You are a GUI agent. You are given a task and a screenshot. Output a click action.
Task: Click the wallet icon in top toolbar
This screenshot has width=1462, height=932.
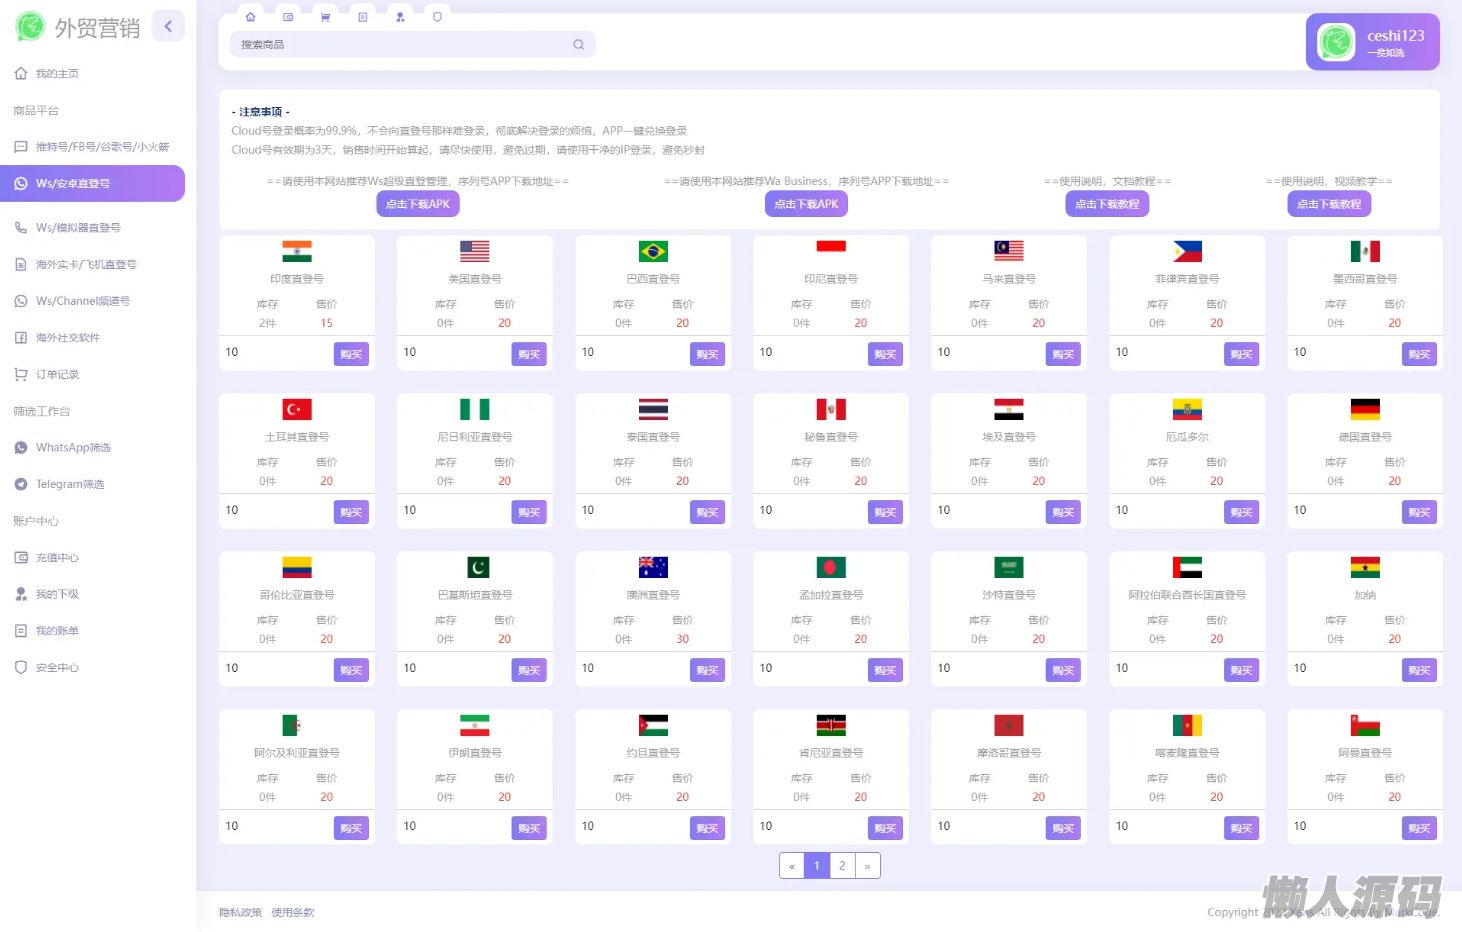(x=288, y=17)
